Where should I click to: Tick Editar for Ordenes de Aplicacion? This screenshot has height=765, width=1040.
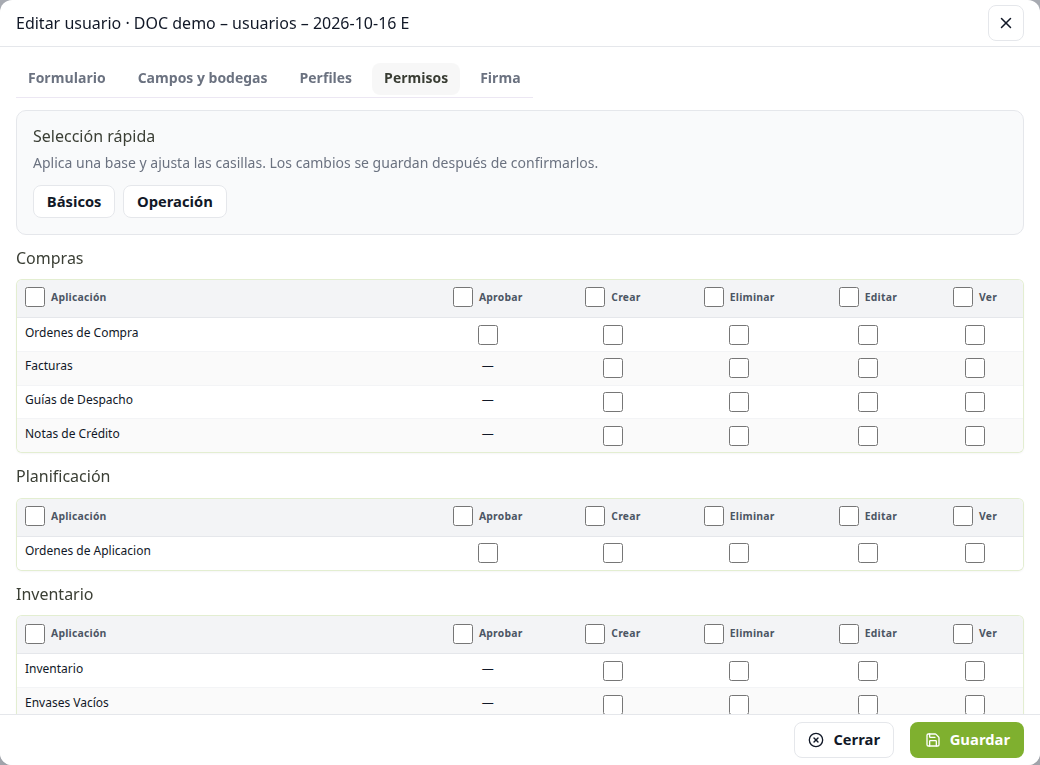(868, 553)
